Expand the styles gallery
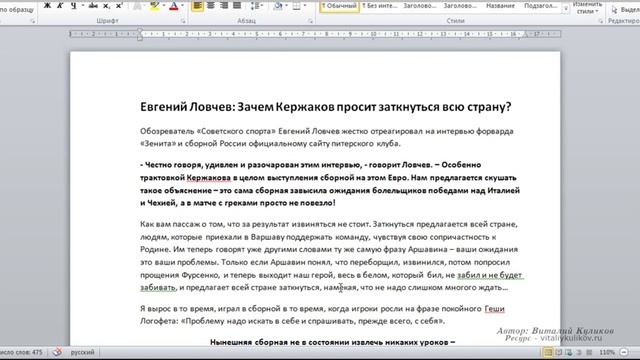This screenshot has height=360, width=640. pos(566,9)
